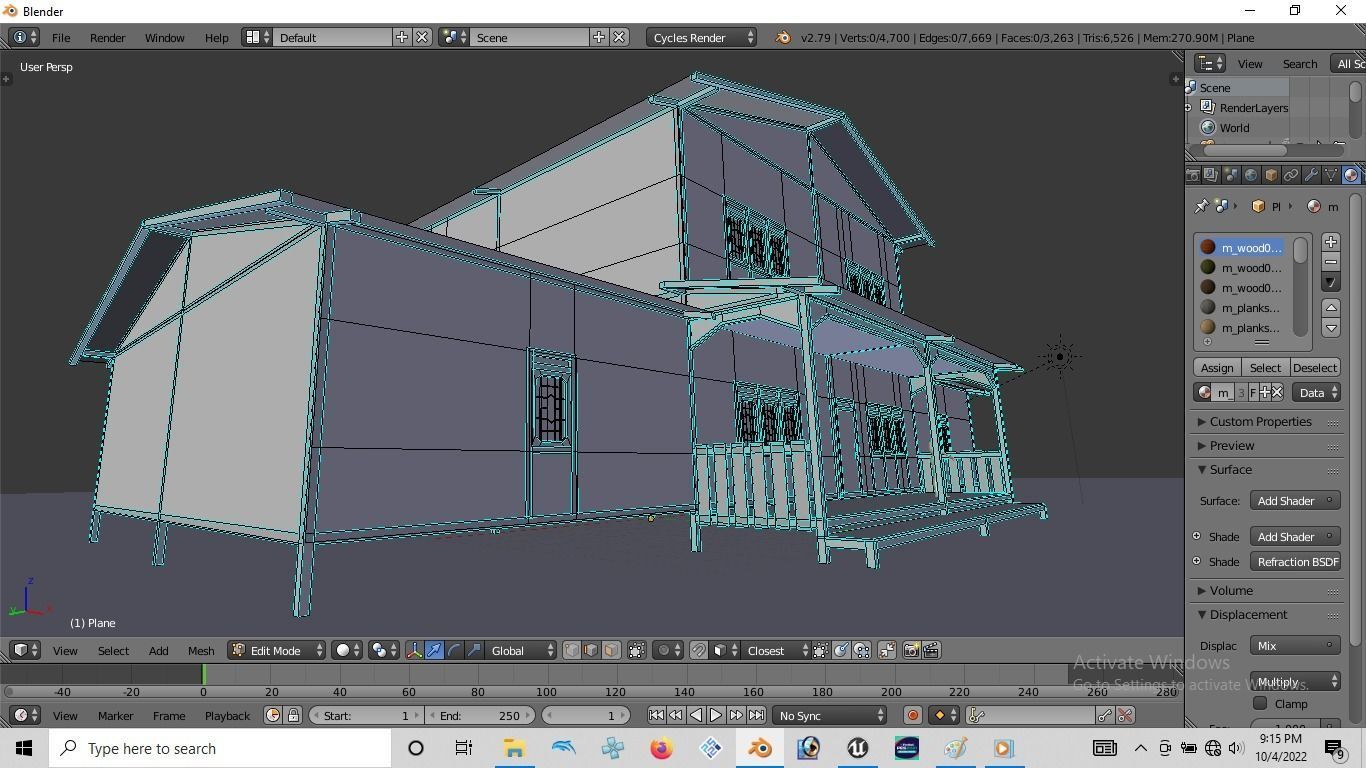
Task: Open the Render Layers properties tab
Action: click(1211, 175)
